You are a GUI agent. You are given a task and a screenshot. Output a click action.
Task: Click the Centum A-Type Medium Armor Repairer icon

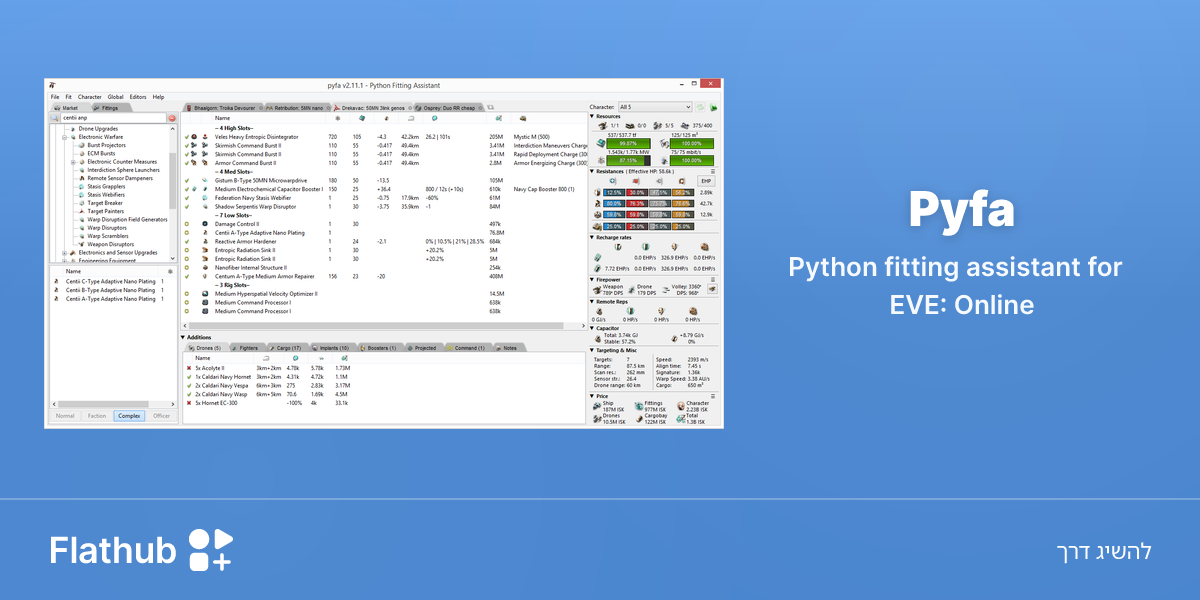tap(205, 277)
